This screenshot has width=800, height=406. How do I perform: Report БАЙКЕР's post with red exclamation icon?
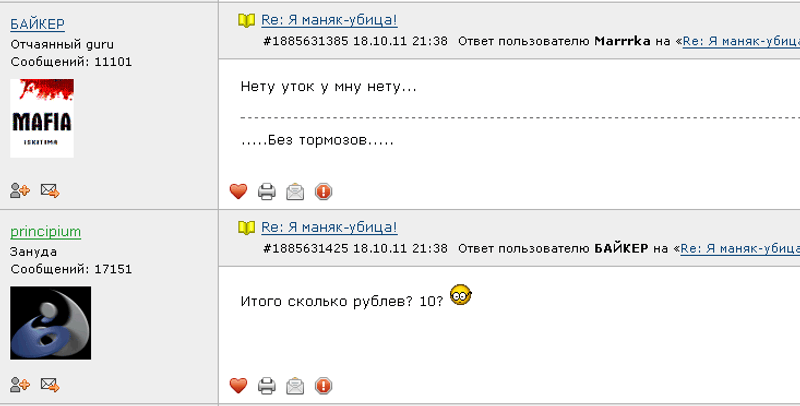coord(324,191)
